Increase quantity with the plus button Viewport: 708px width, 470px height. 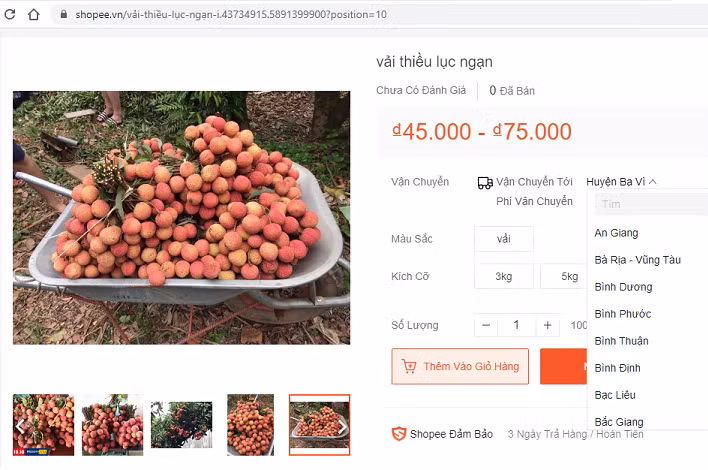coord(548,325)
